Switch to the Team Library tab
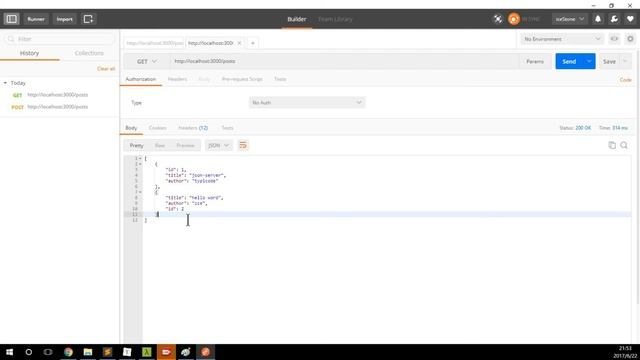 coord(335,19)
